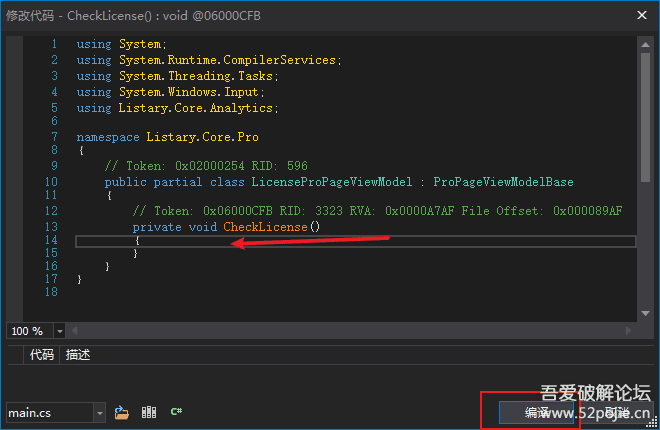Select the 描述 column header
This screenshot has width=660, height=430.
point(78,354)
